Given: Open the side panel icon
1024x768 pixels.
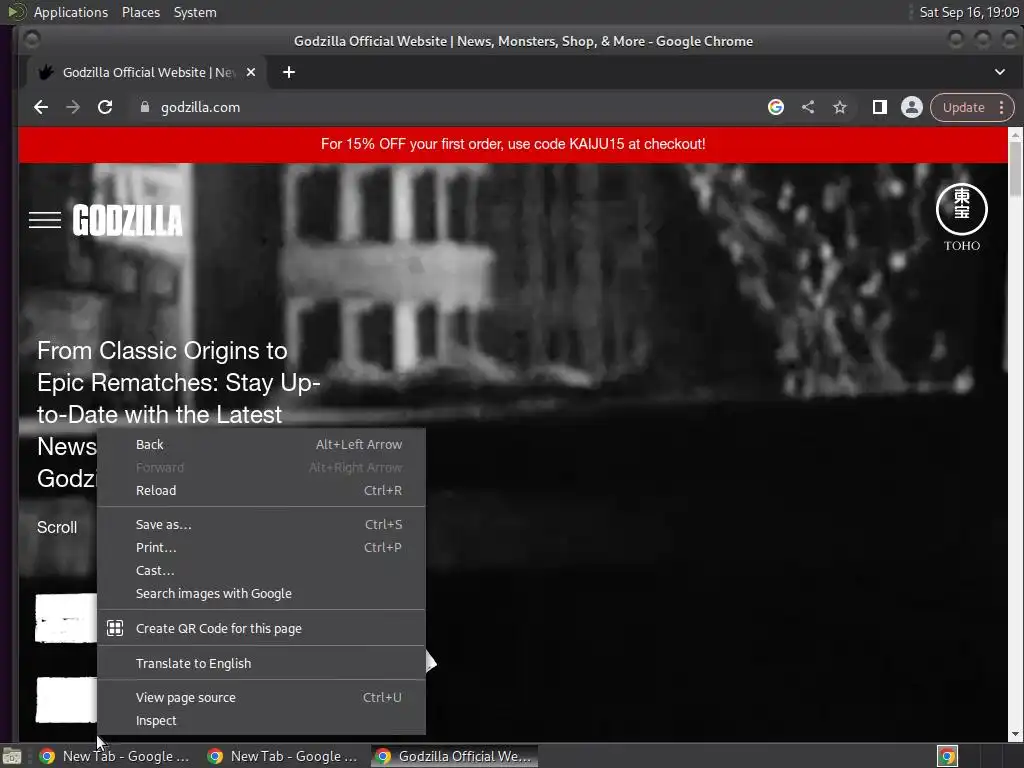Looking at the screenshot, I should pos(880,107).
